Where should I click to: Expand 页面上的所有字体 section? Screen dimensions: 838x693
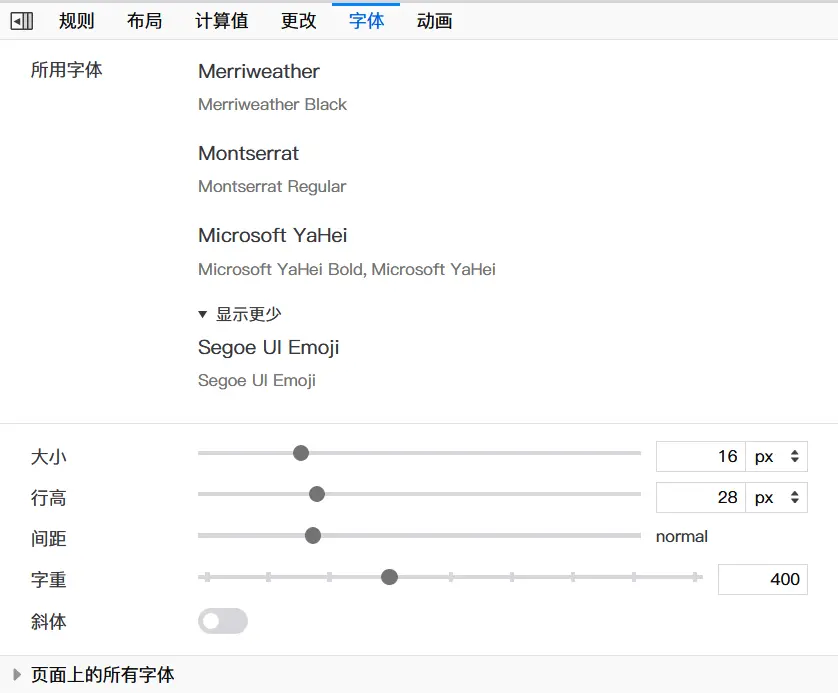point(102,674)
